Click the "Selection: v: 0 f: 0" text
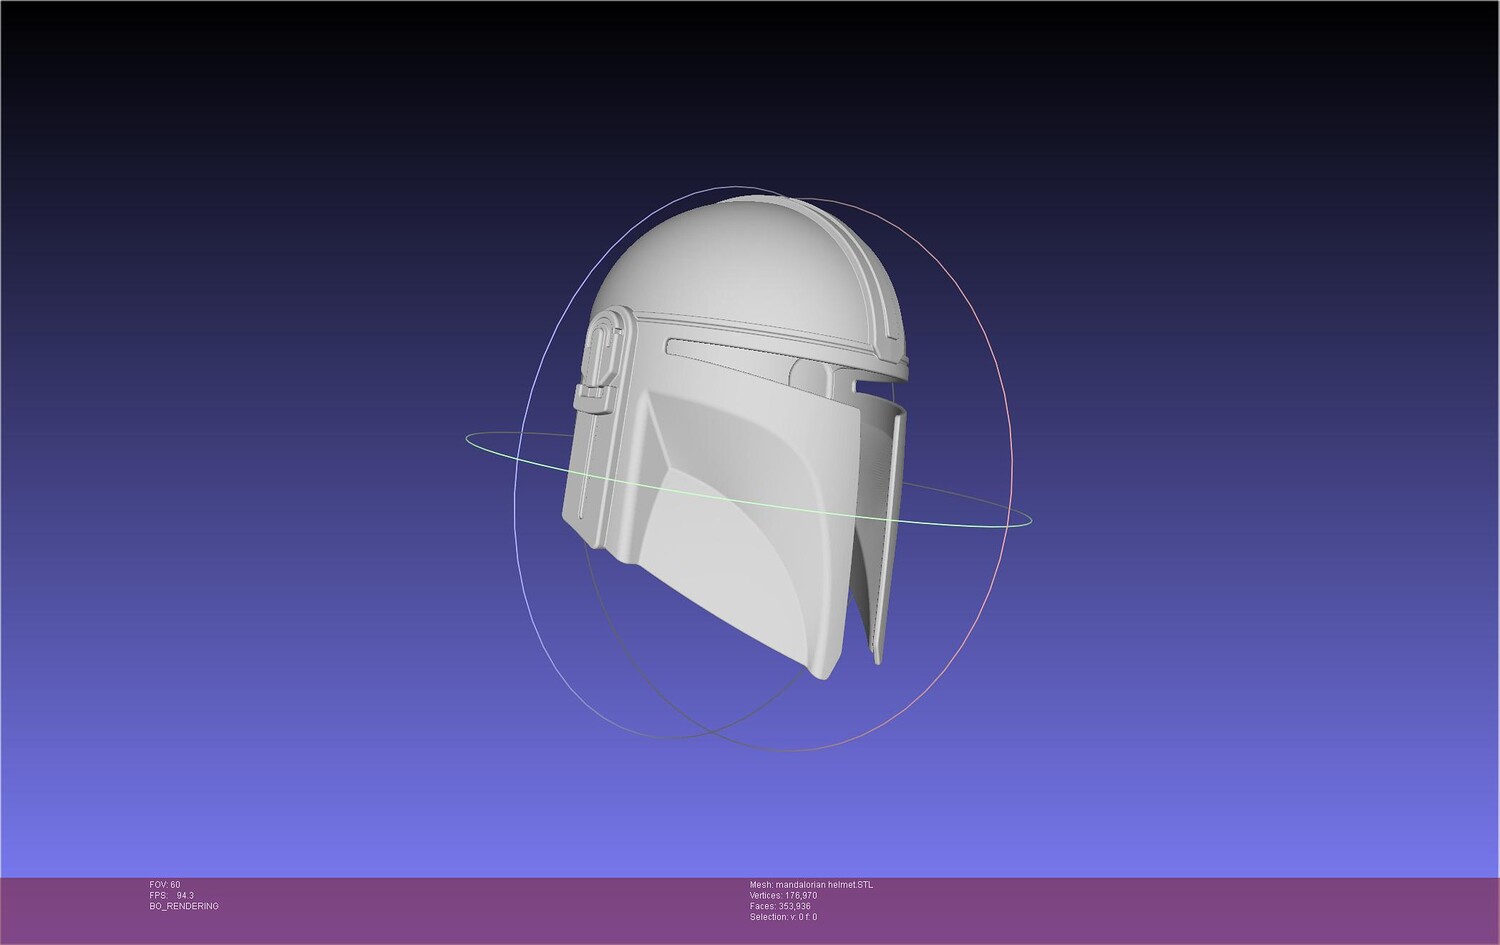The image size is (1500, 945). tap(783, 917)
